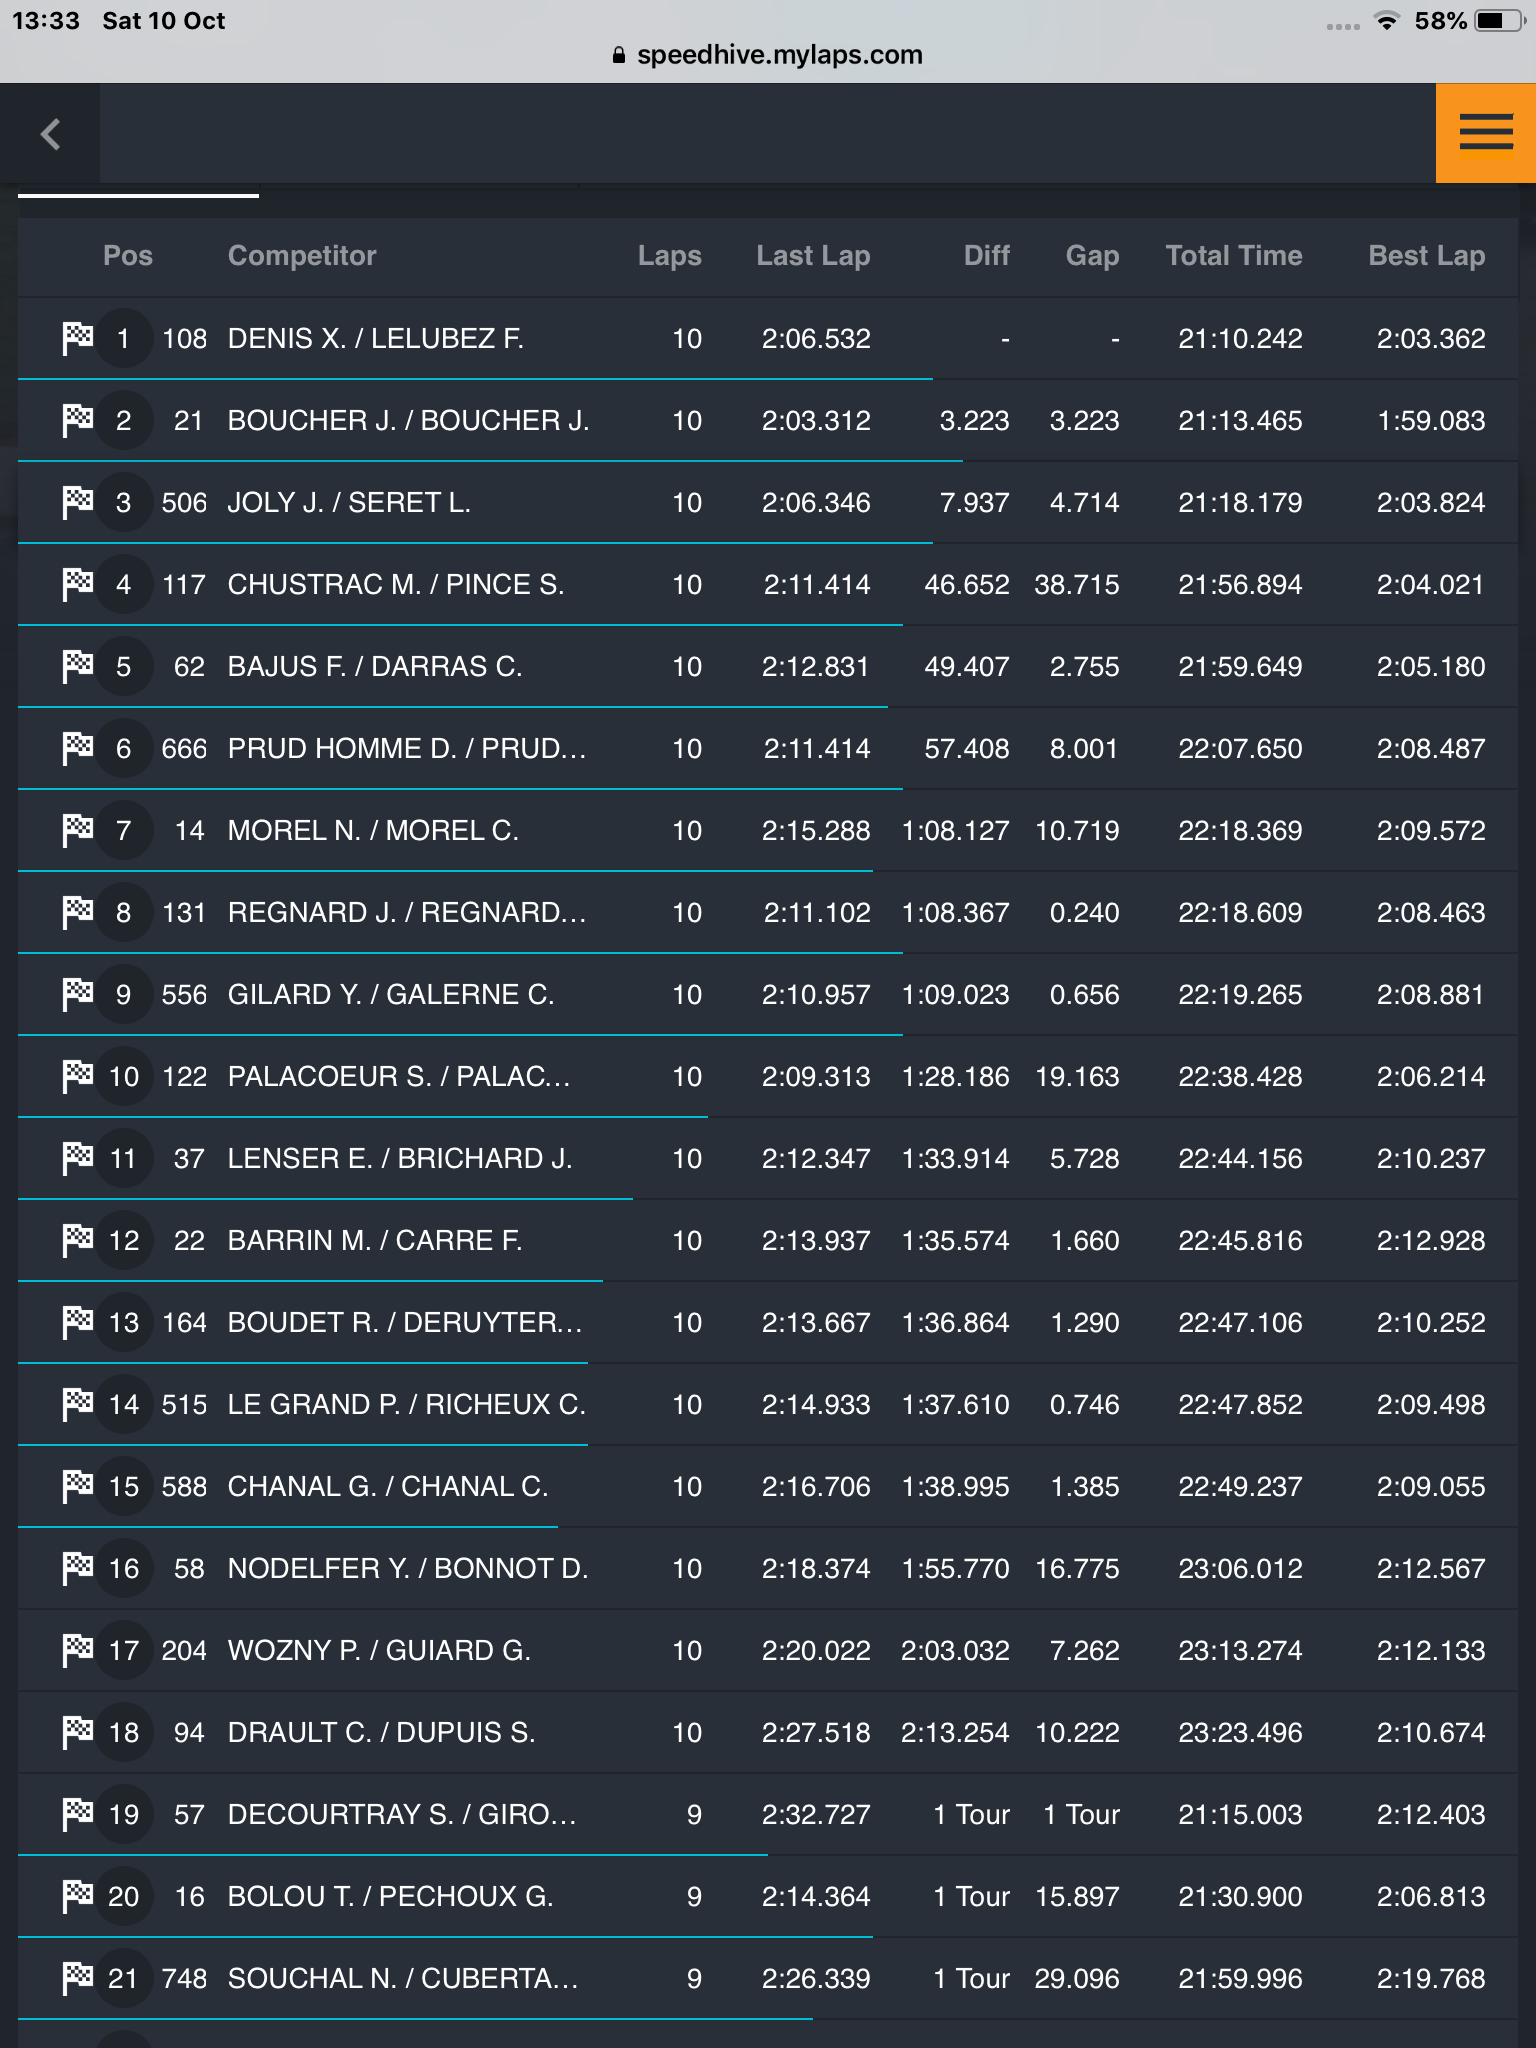Tap the battery indicator in status bar
The width and height of the screenshot is (1536, 2048).
[1498, 21]
